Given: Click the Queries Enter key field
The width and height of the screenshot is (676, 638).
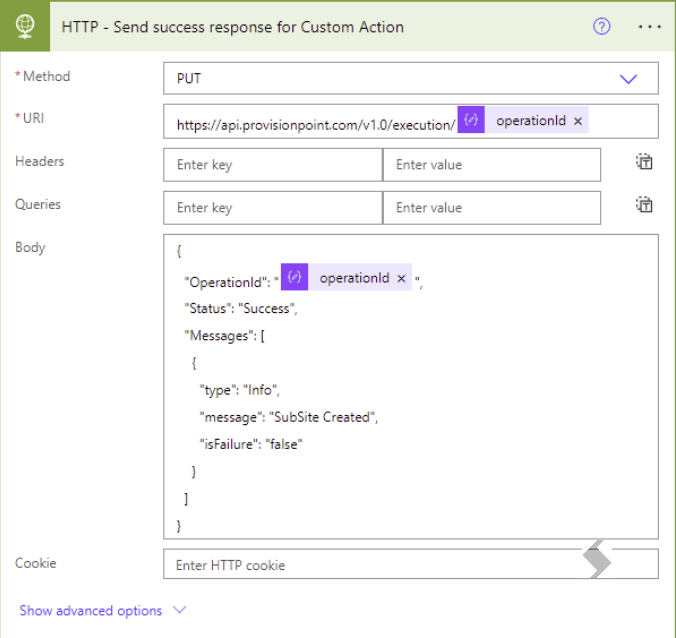Looking at the screenshot, I should coord(273,208).
